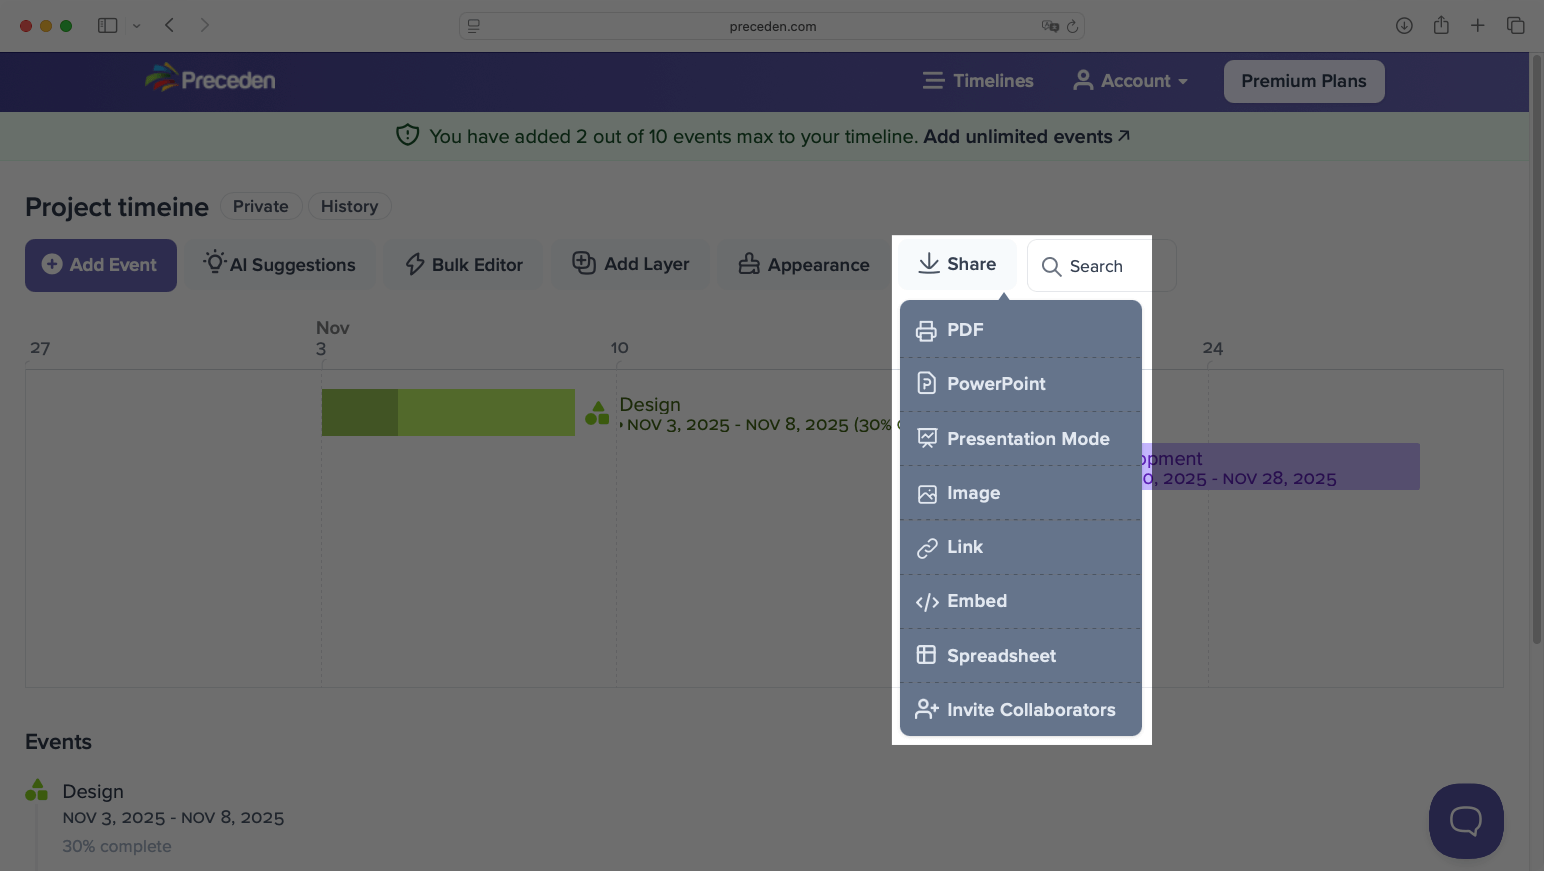
Task: Toggle the Private visibility badge
Action: (x=260, y=206)
